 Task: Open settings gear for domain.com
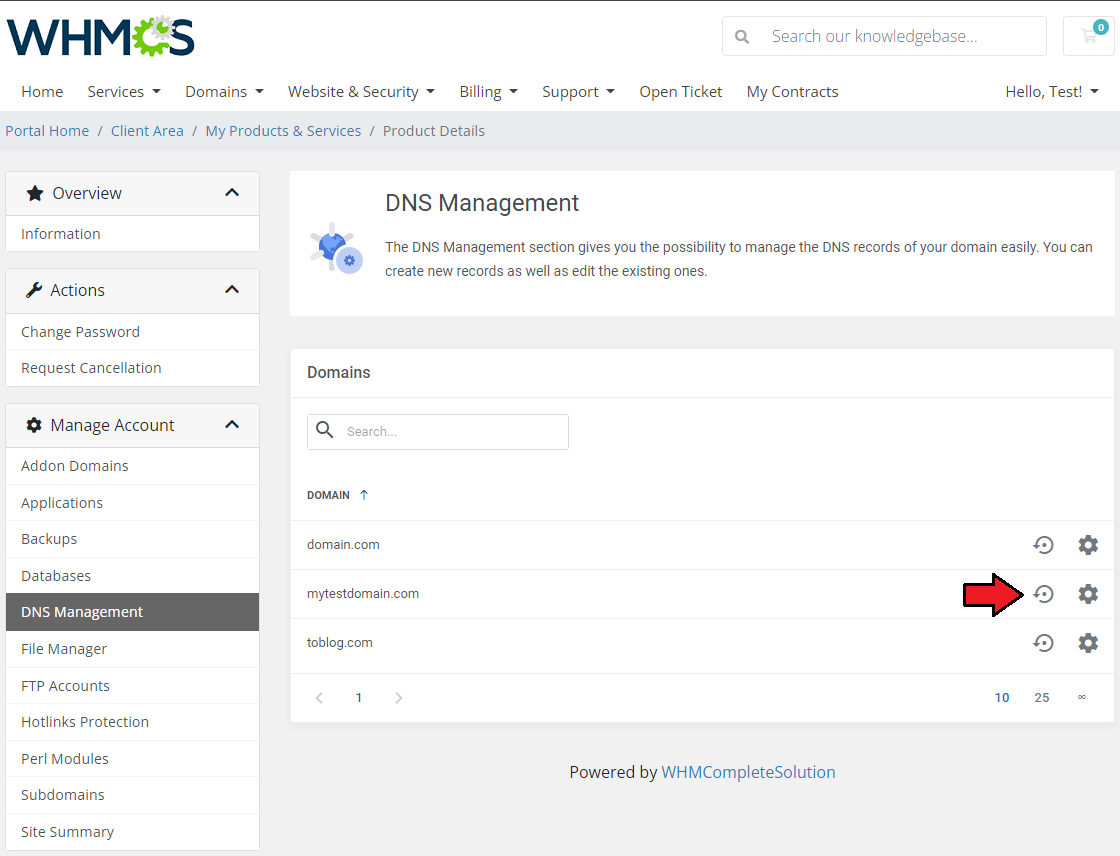1088,545
